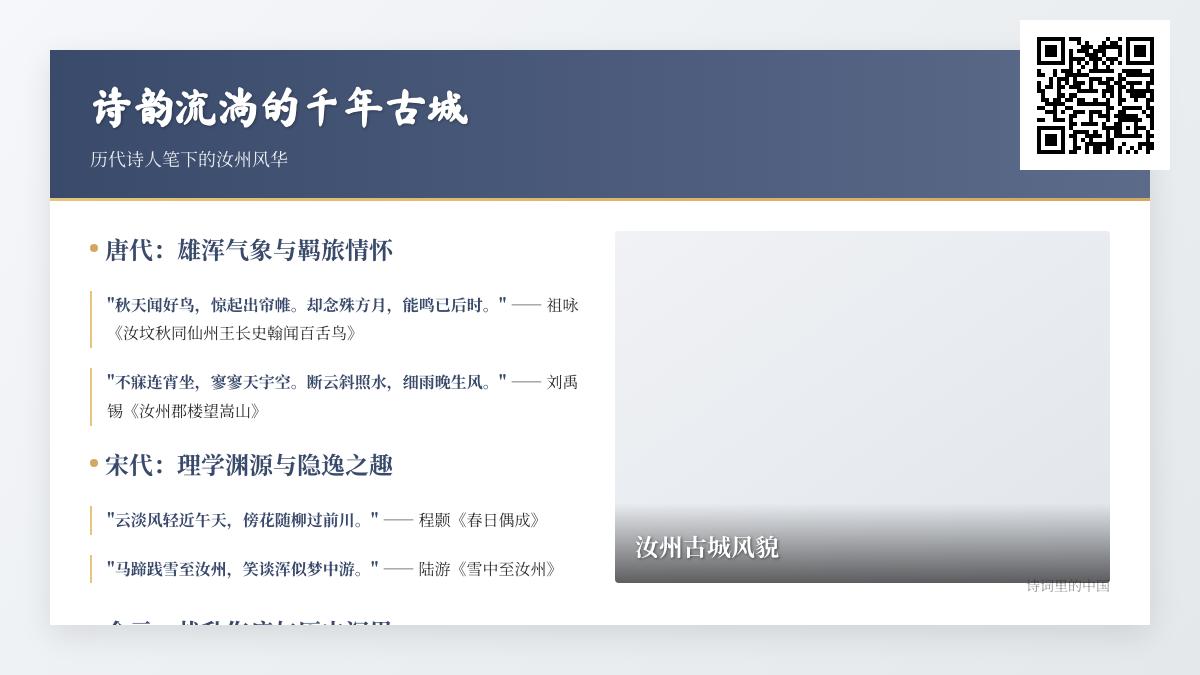Click the title 诗韵流淌的千年古城
Image resolution: width=1200 pixels, height=675 pixels.
[x=279, y=109]
